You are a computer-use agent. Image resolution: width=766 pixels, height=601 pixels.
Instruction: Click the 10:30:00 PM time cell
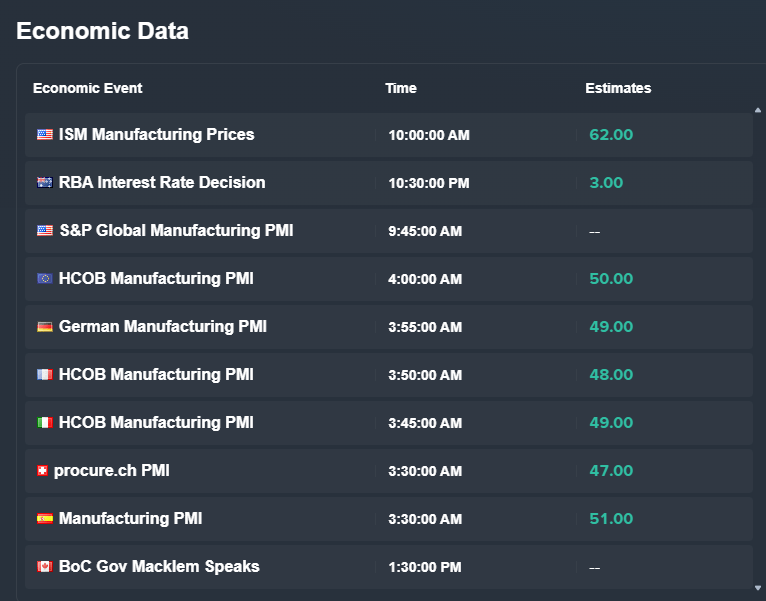click(x=429, y=183)
